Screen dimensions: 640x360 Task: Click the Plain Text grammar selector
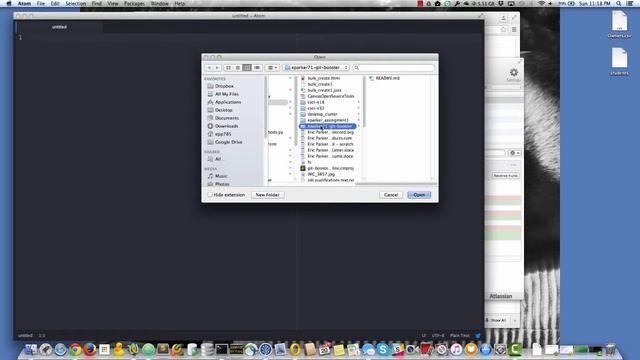460,336
